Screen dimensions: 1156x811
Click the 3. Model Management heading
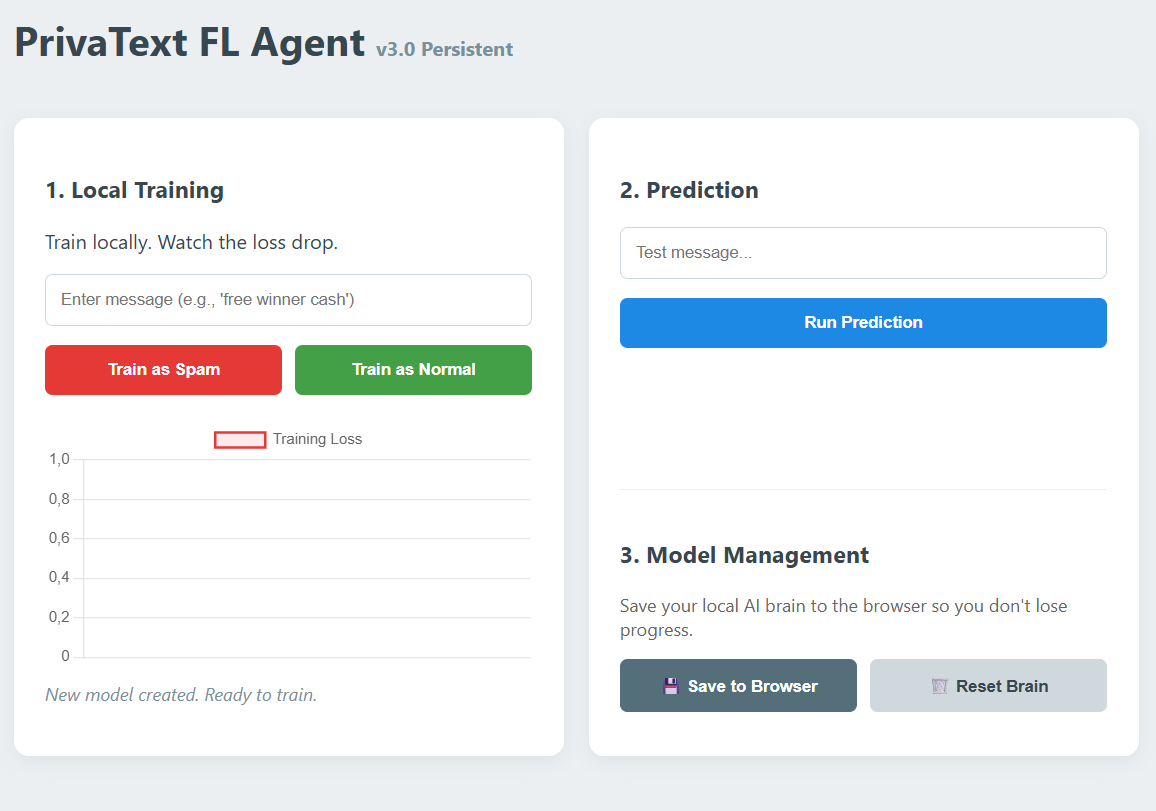tap(745, 555)
